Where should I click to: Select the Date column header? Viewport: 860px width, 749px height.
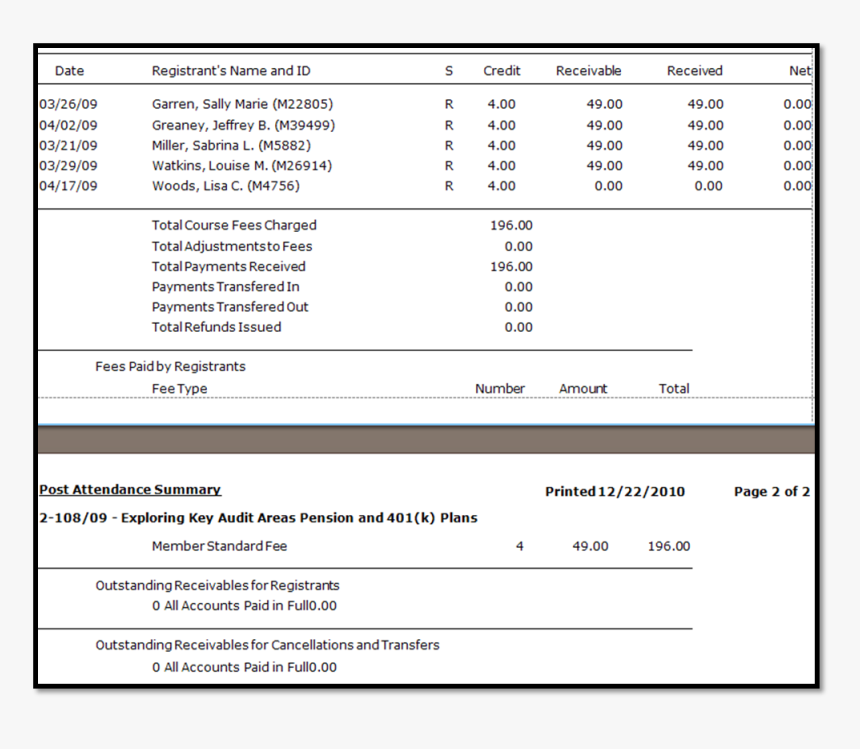click(x=69, y=71)
